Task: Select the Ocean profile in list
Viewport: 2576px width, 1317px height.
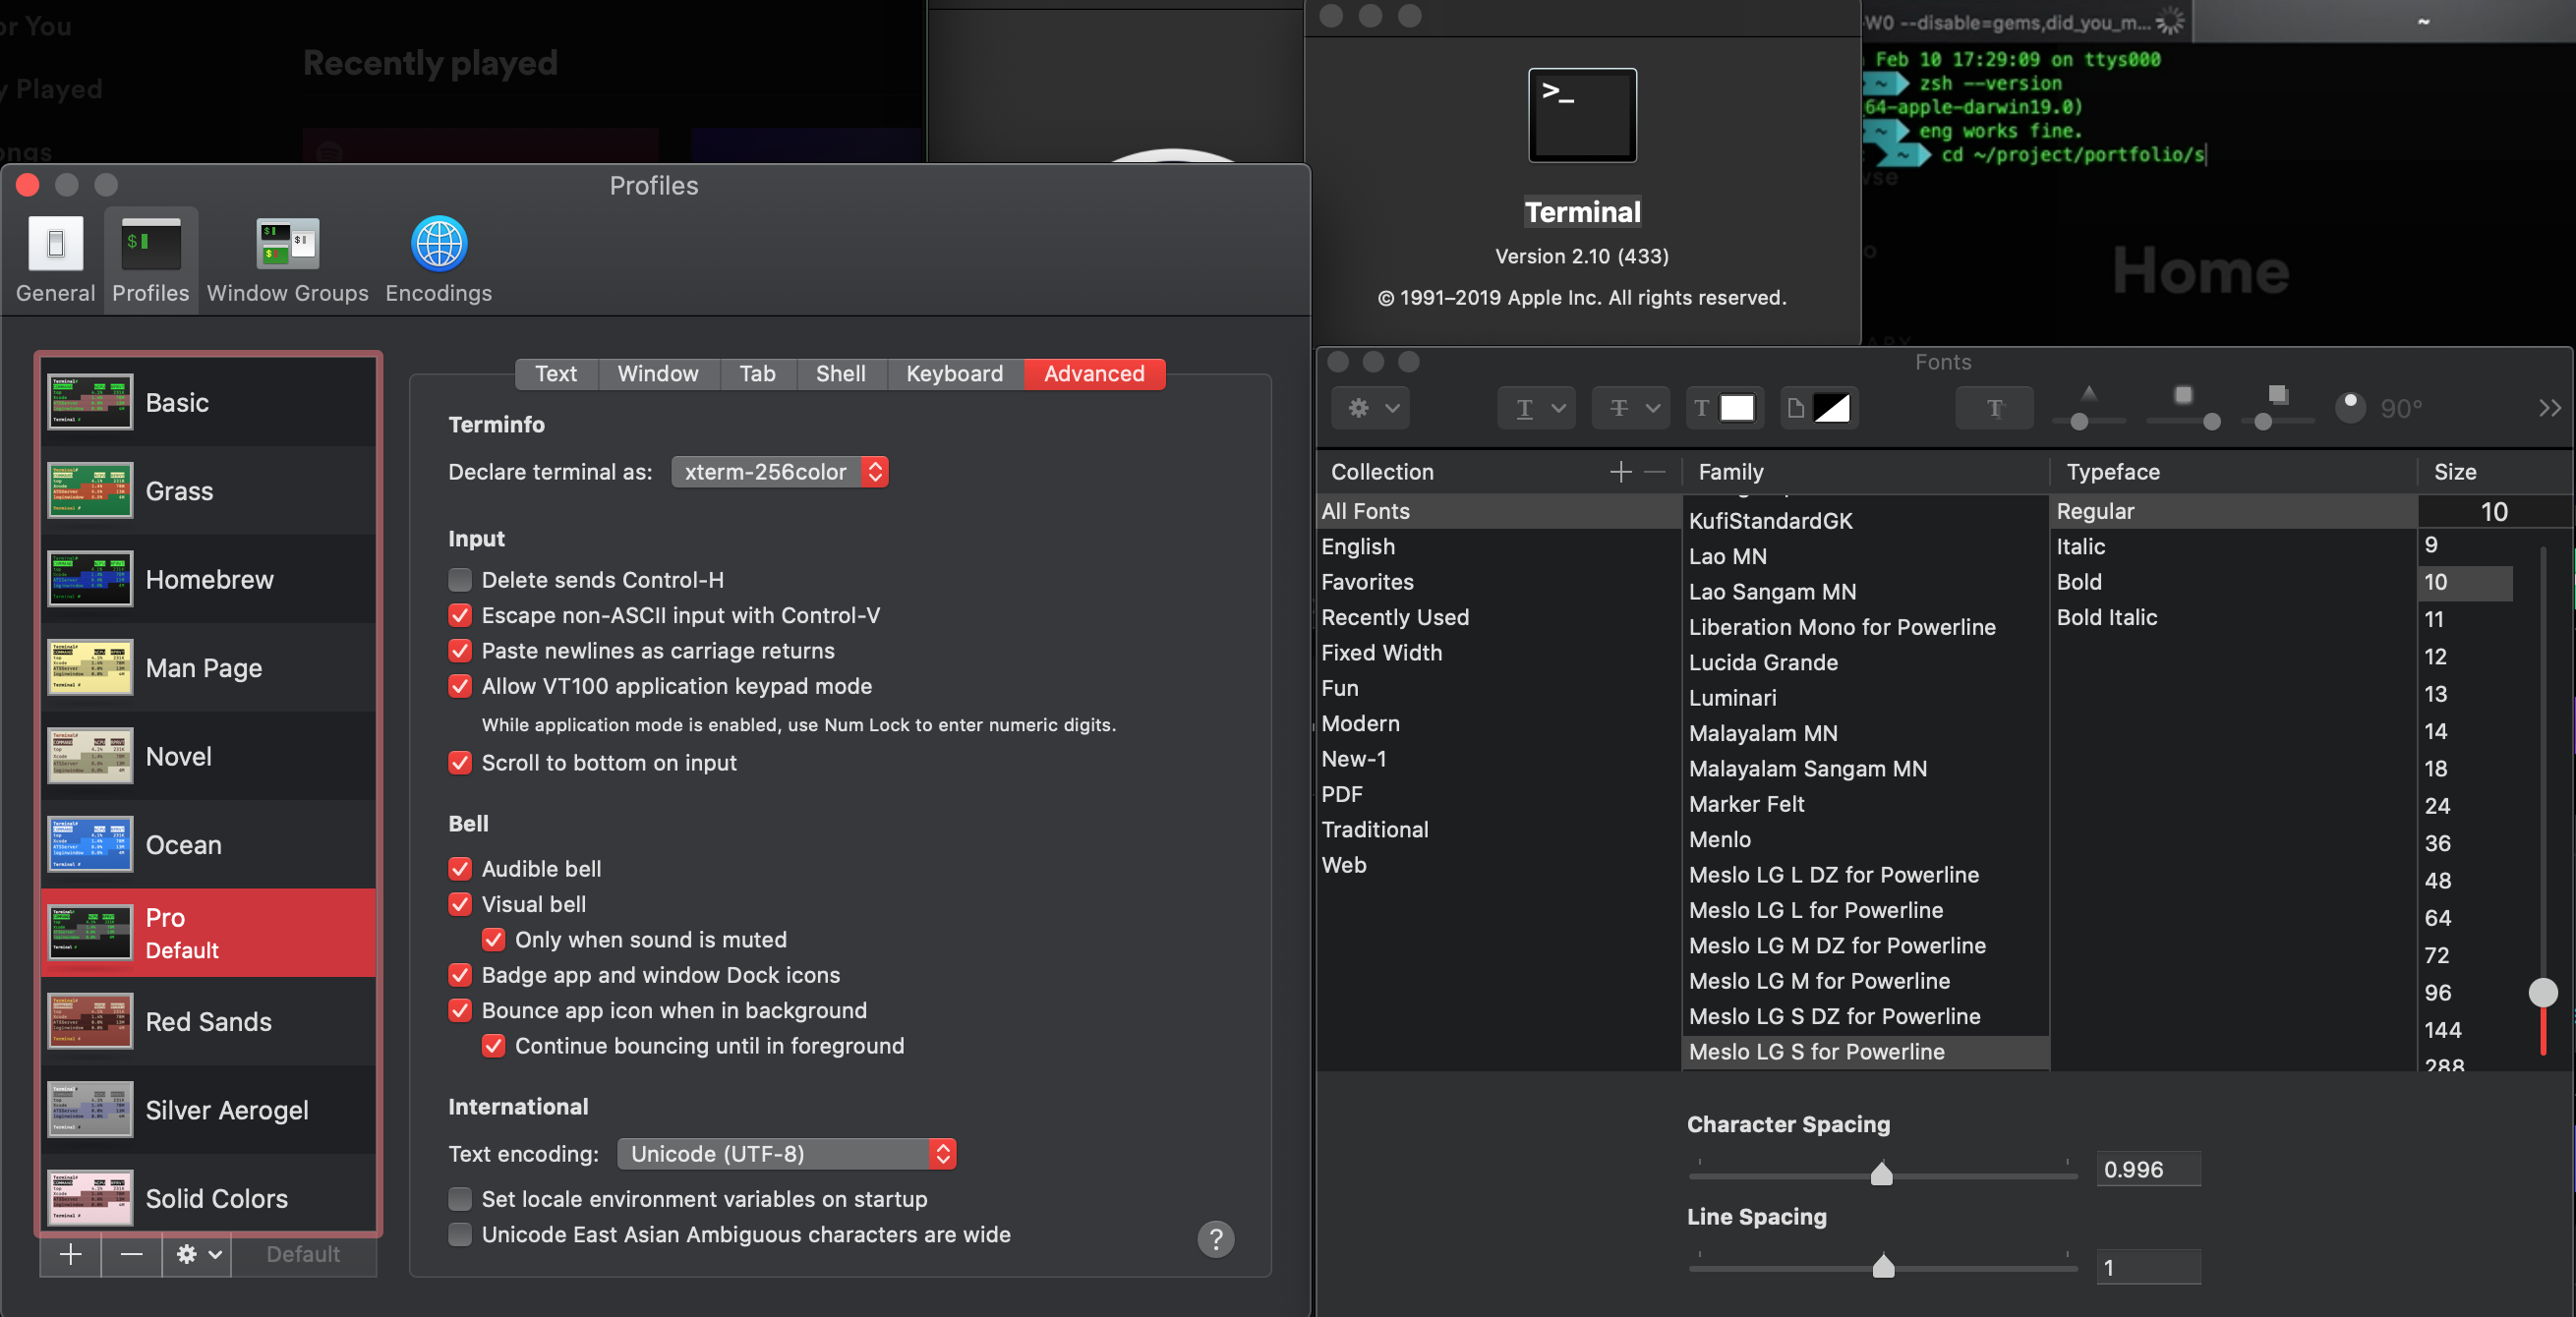Action: (x=209, y=844)
